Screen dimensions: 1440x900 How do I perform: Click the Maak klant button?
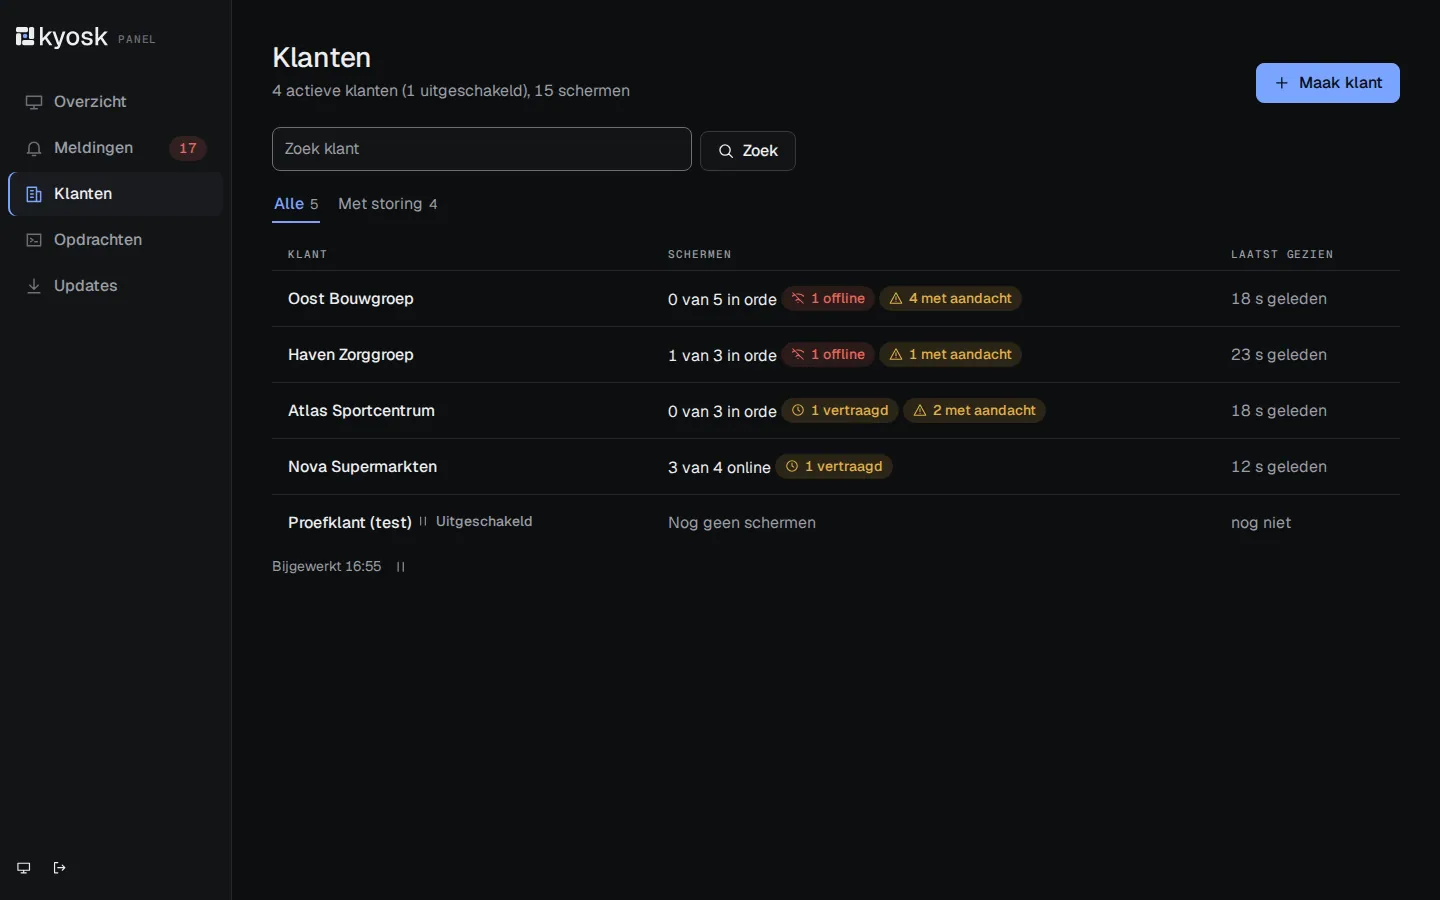click(1328, 83)
